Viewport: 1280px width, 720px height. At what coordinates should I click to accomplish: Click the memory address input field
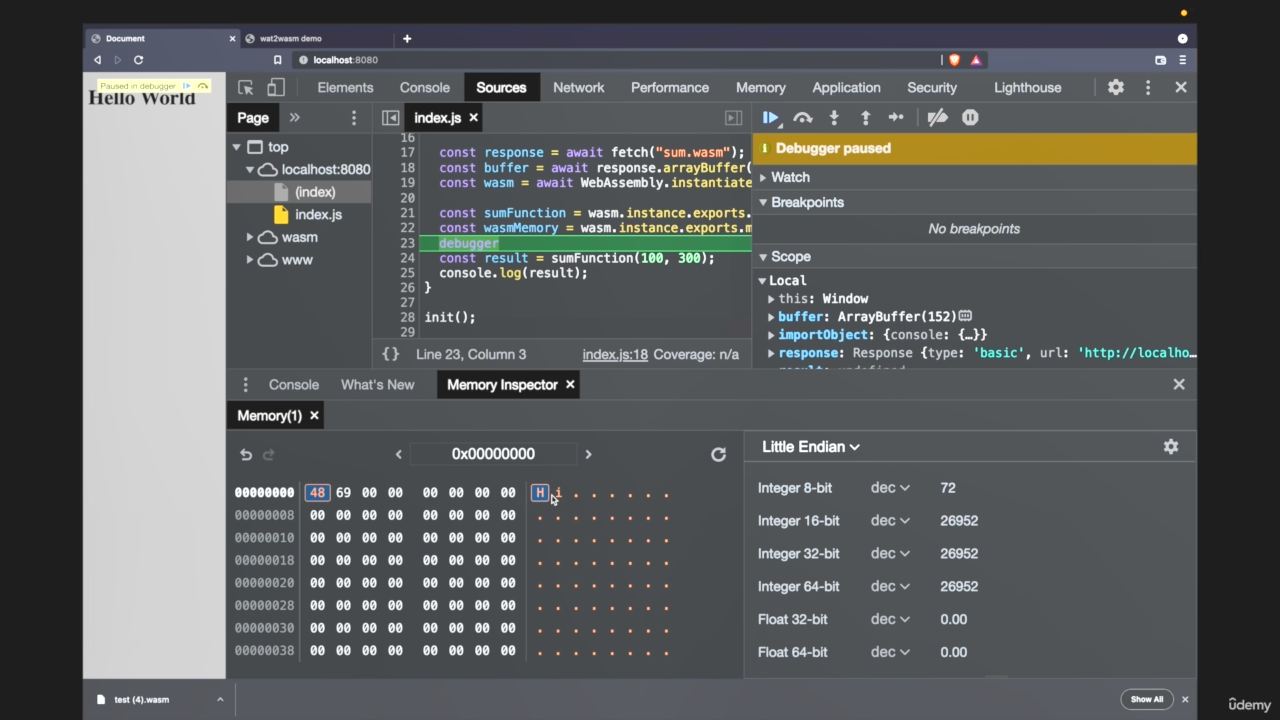coord(493,454)
